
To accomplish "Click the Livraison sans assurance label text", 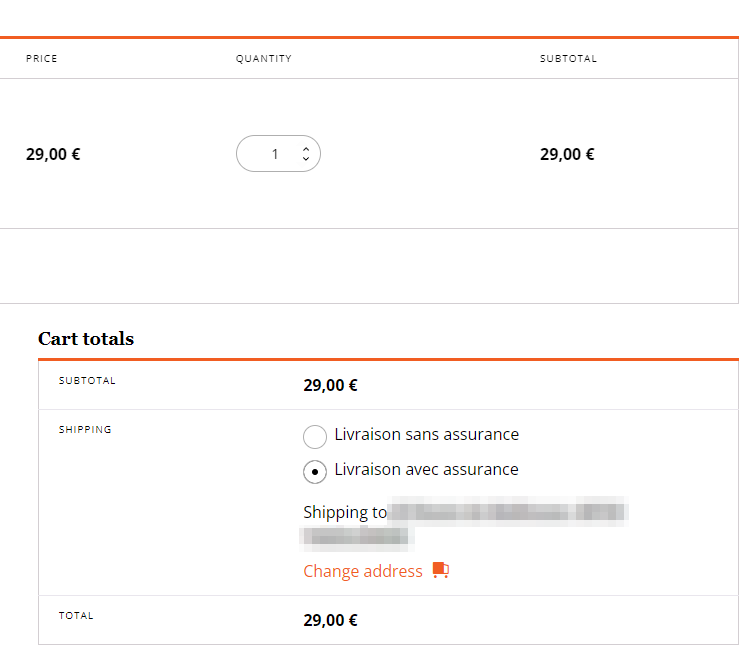I will coord(426,434).
